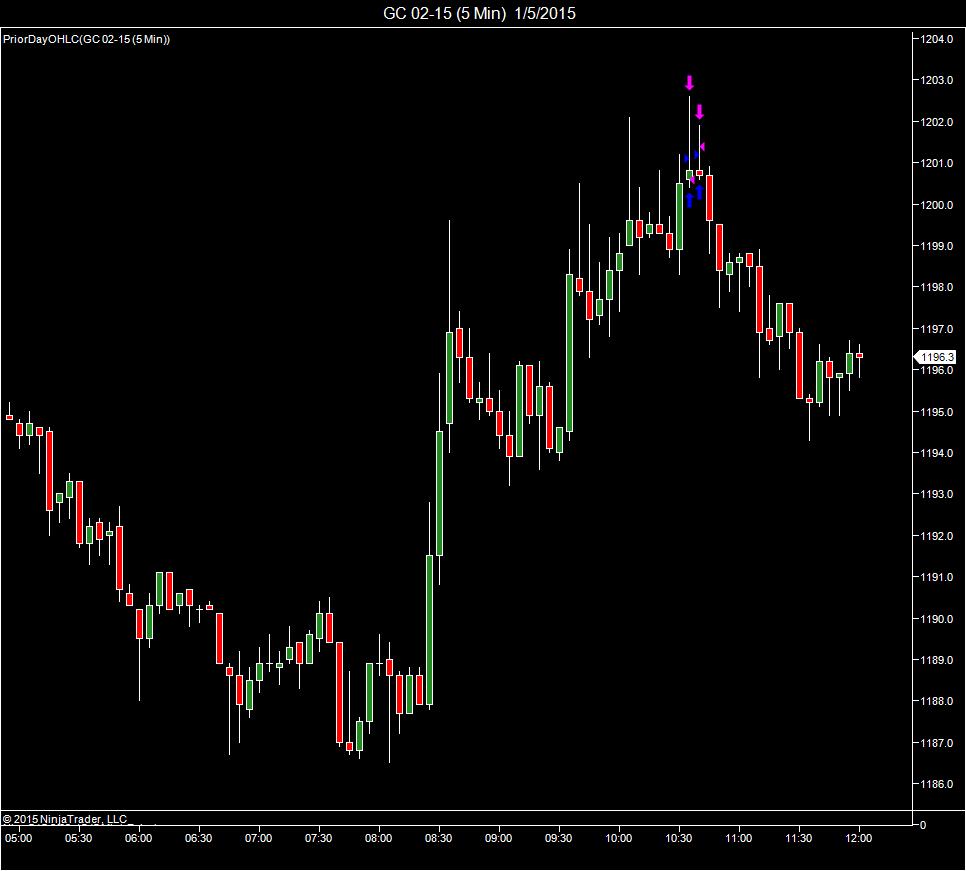Viewport: 966px width, 871px height.
Task: Click the 1197.0 price axis label
Action: pos(936,329)
